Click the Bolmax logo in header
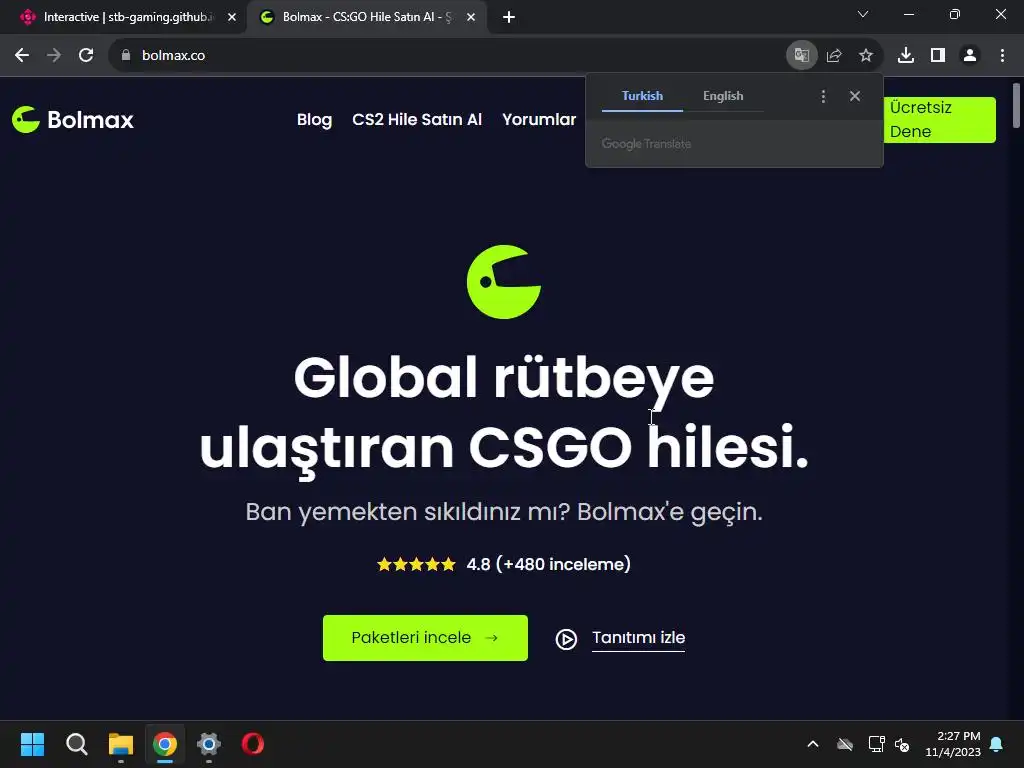This screenshot has height=768, width=1024. point(72,120)
